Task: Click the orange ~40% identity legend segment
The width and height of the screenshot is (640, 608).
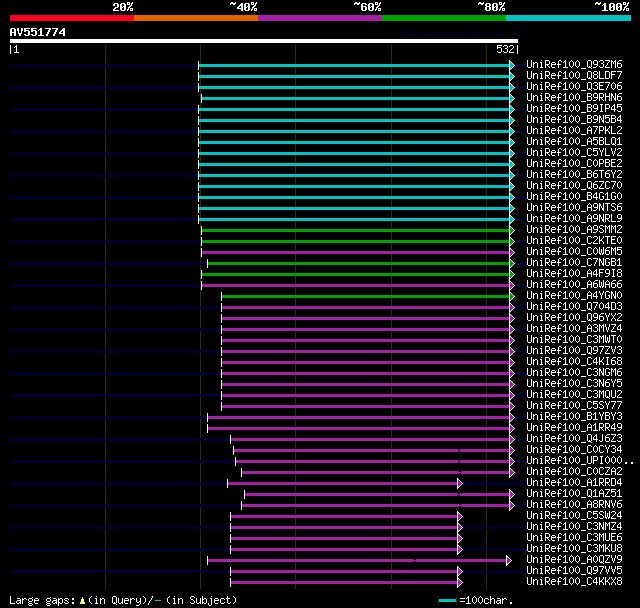Action: point(196,18)
